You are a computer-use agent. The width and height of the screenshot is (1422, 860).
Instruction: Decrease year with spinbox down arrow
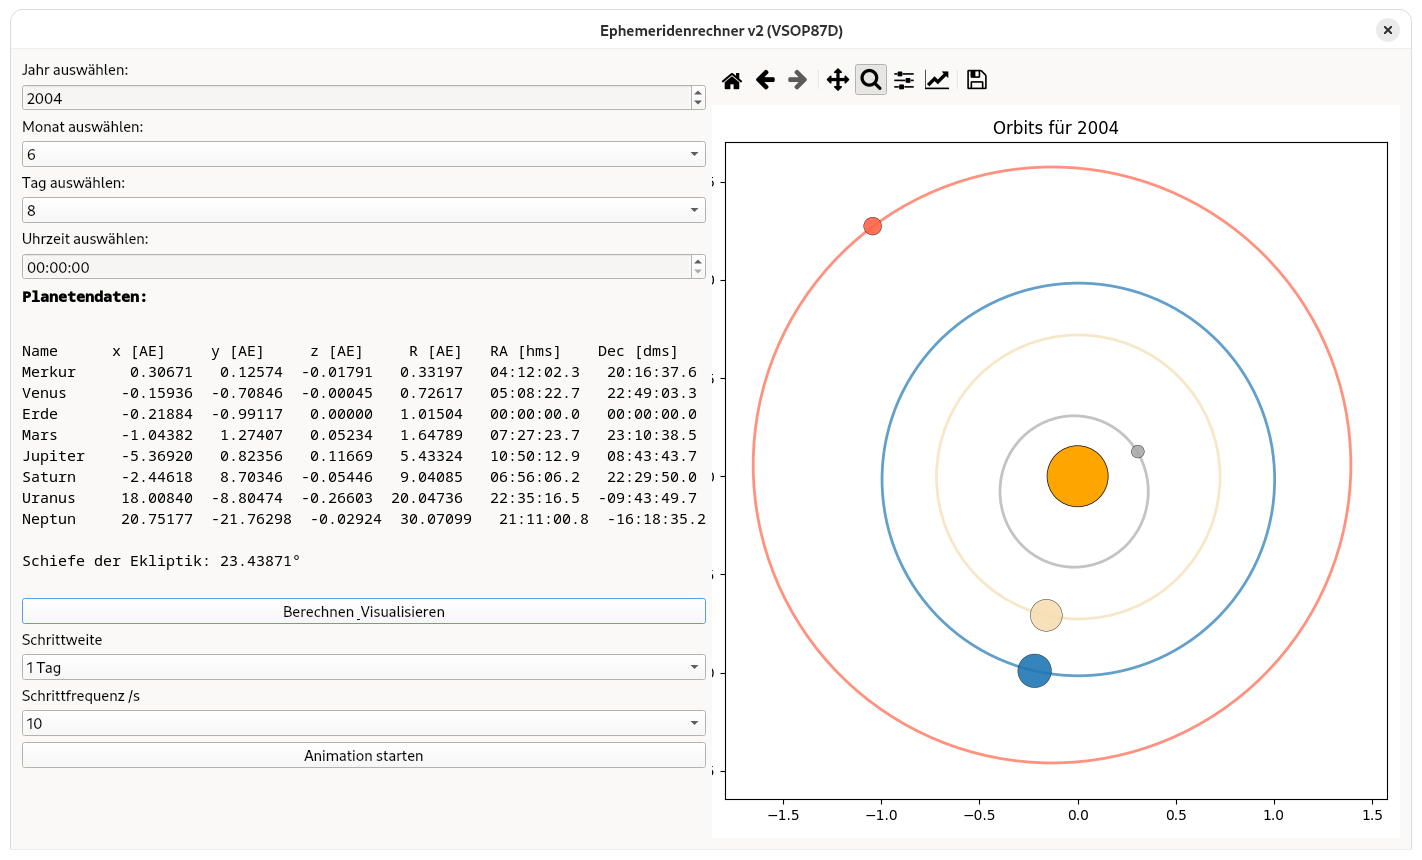tap(698, 103)
